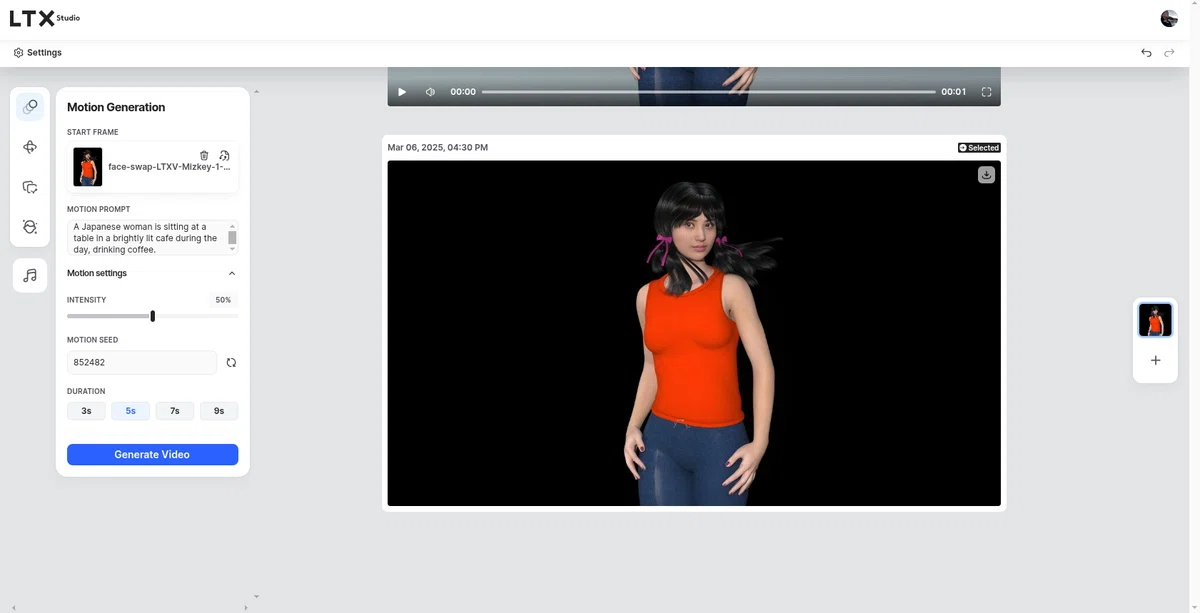Select the thumbnail in right strip

1155,320
